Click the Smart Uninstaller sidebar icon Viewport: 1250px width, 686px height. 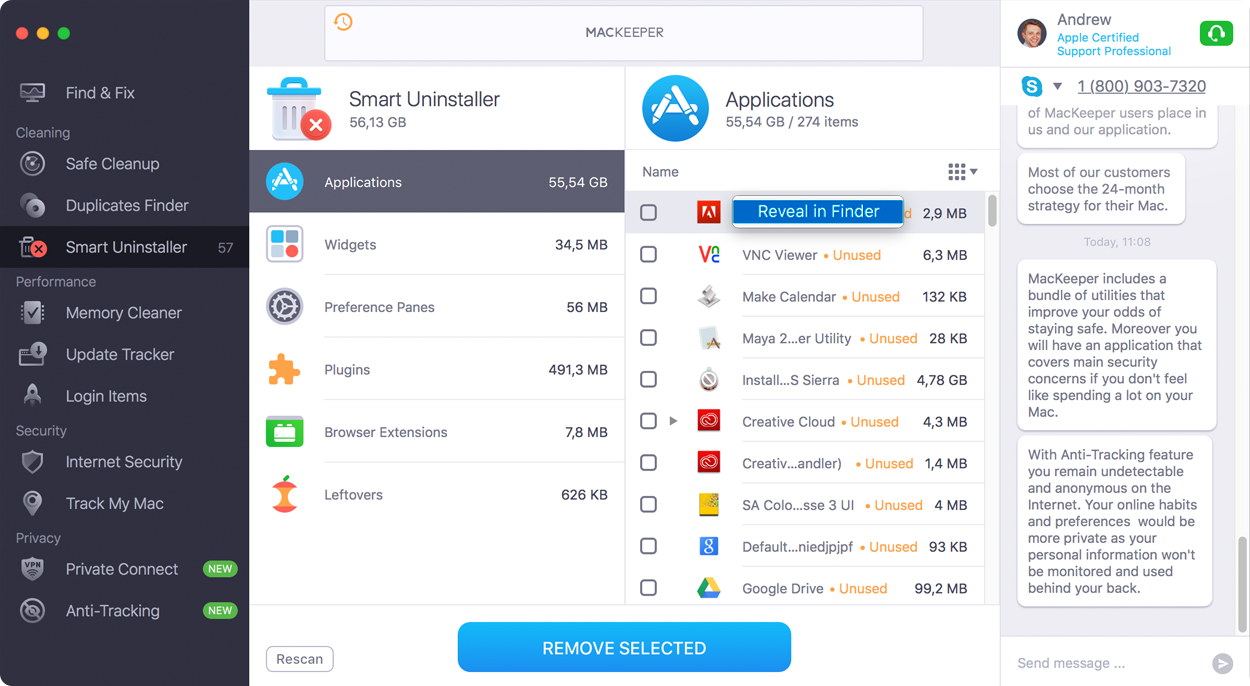point(32,247)
